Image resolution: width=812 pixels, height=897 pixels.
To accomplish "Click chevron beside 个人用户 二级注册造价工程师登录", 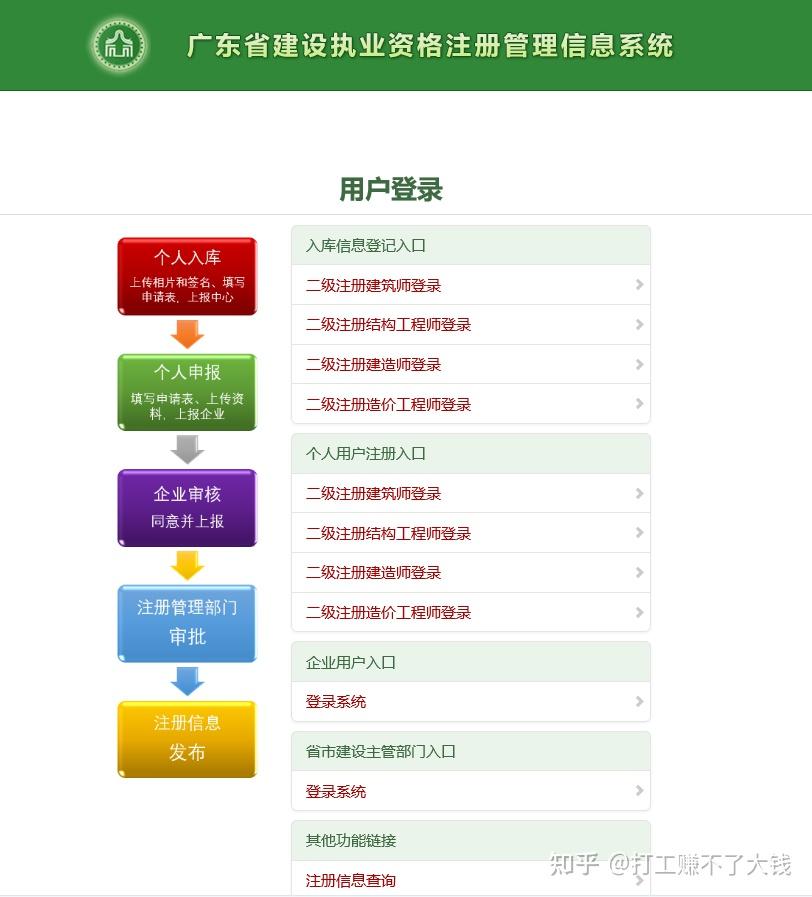I will click(640, 612).
